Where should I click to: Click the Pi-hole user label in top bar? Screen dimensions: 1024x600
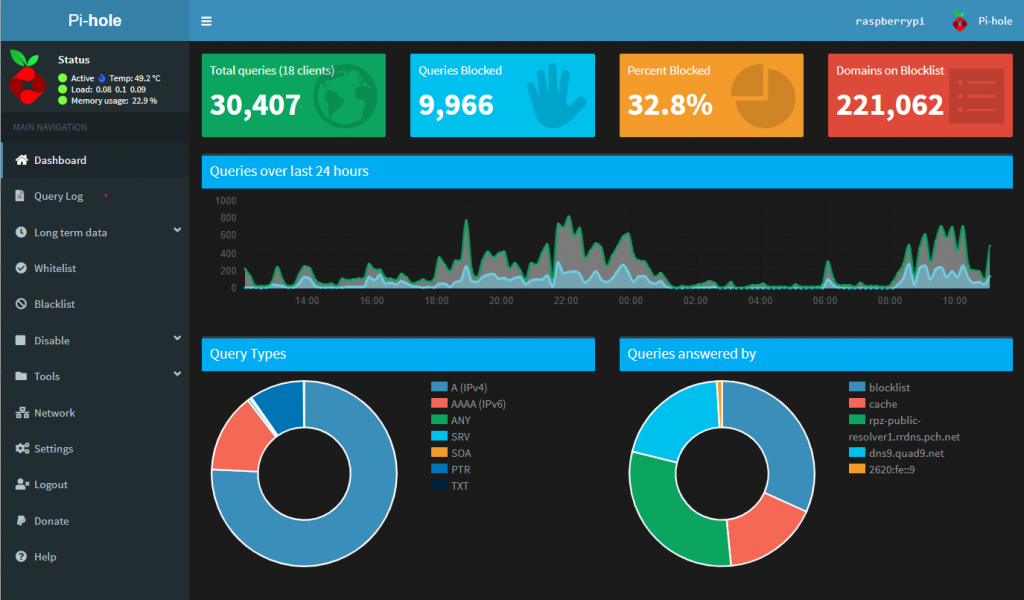point(995,21)
